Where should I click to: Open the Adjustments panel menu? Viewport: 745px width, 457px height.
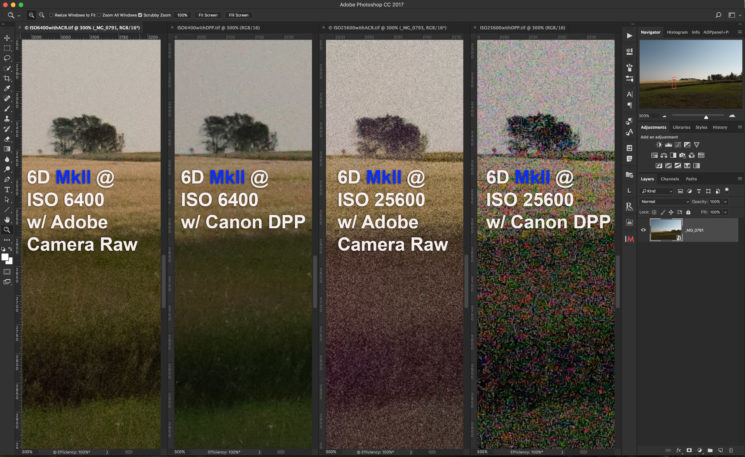click(x=740, y=127)
